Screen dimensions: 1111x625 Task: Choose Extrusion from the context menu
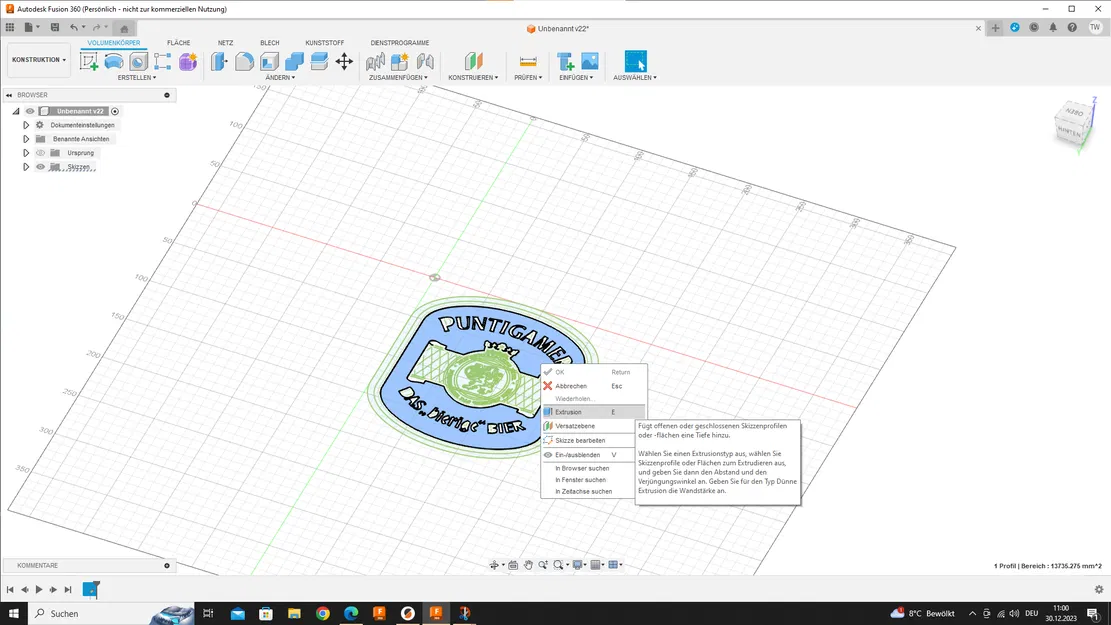(568, 412)
